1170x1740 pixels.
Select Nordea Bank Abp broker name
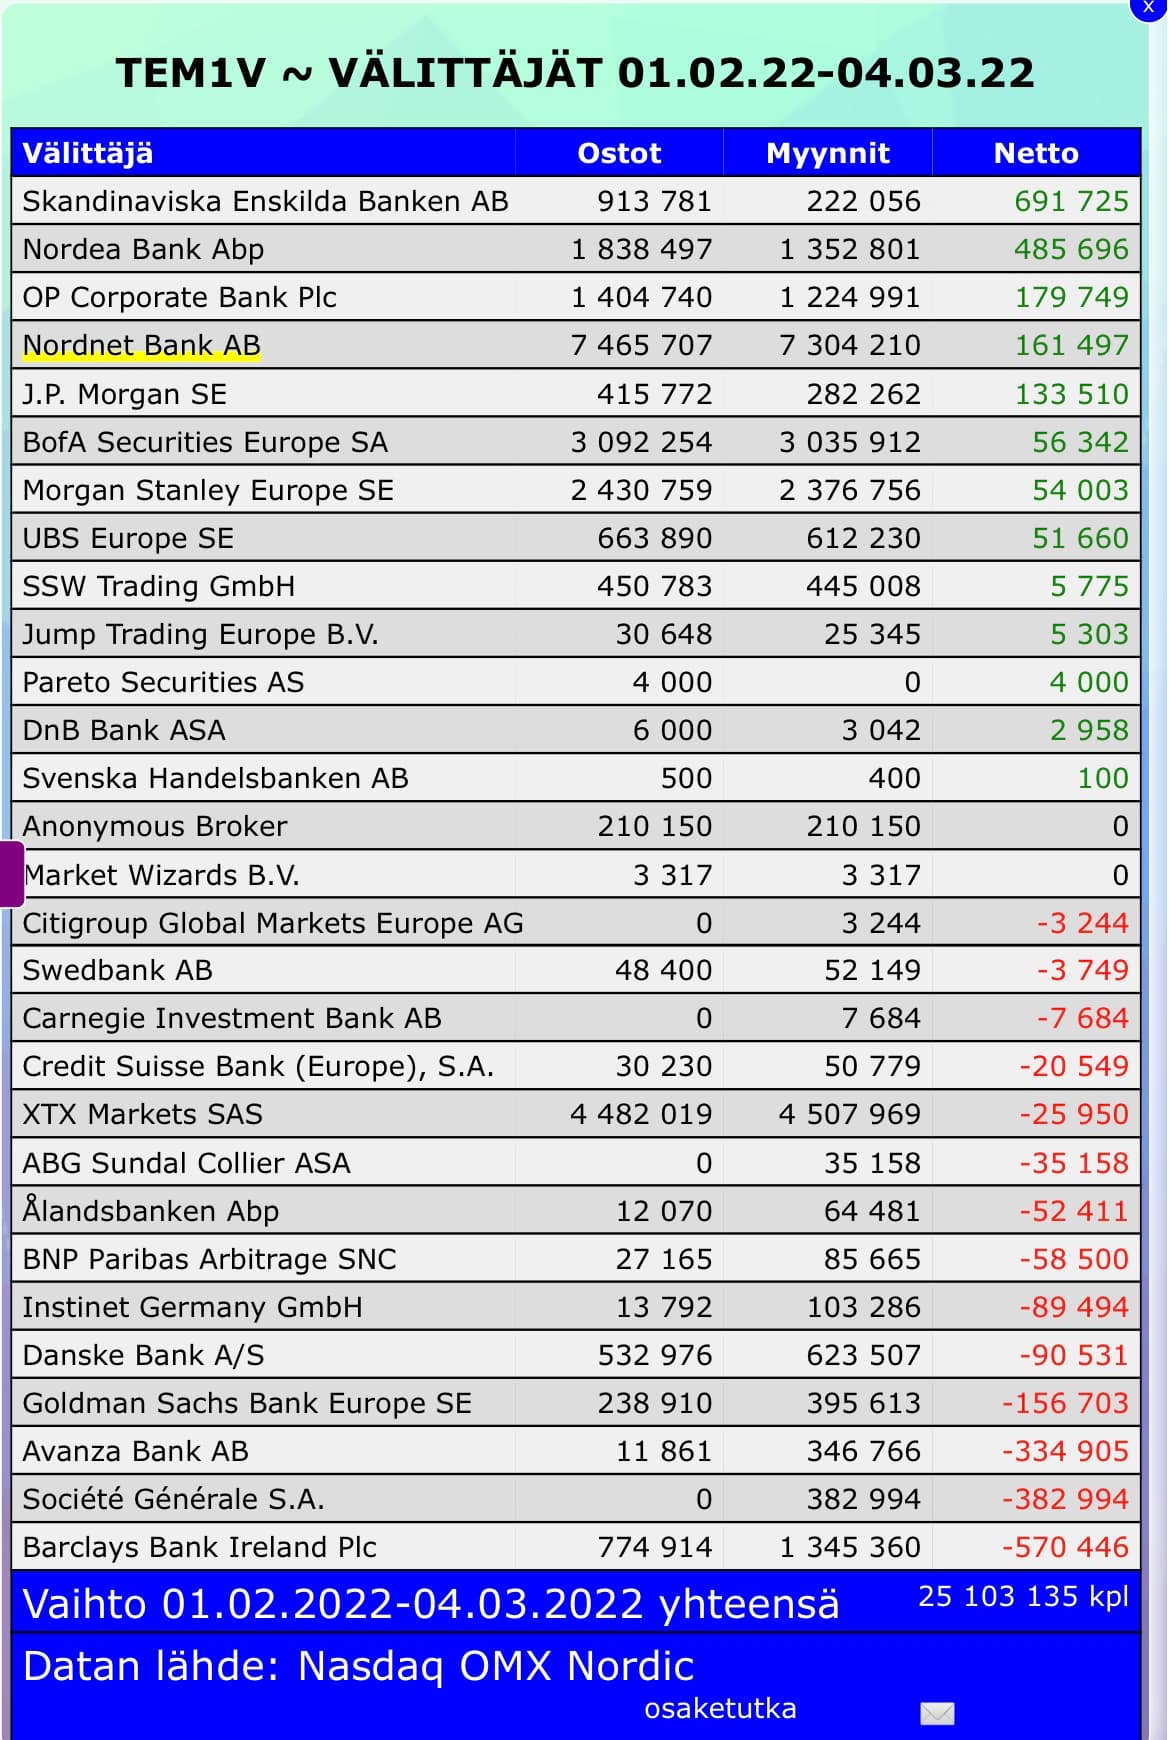[x=143, y=249]
